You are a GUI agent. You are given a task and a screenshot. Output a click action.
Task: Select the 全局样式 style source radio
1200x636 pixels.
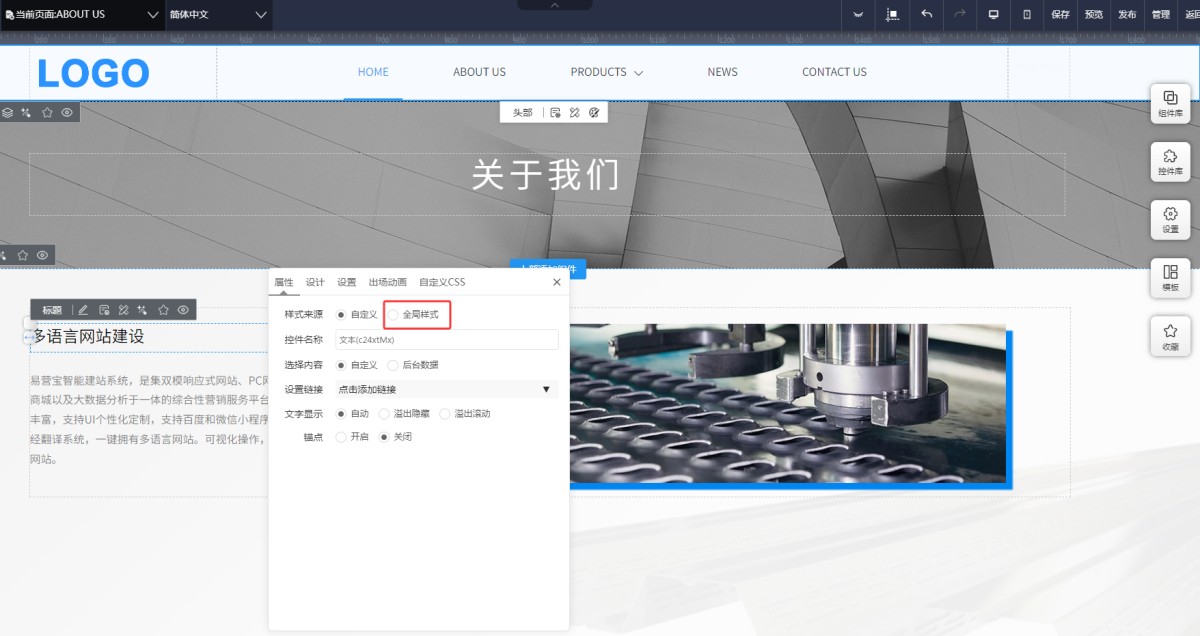click(393, 315)
